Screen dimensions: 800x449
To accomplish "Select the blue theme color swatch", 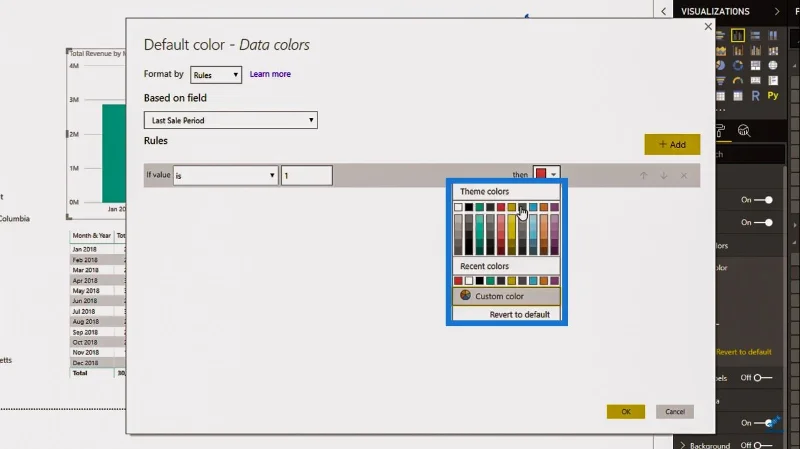I will tap(533, 207).
